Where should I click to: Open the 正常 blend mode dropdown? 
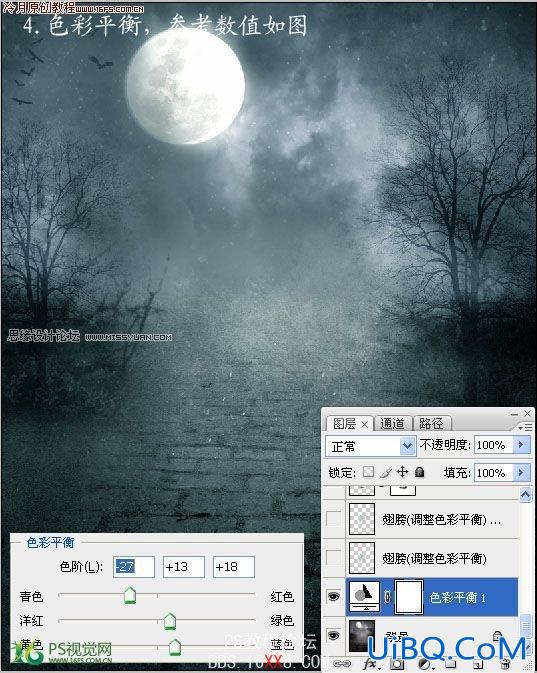[370, 446]
